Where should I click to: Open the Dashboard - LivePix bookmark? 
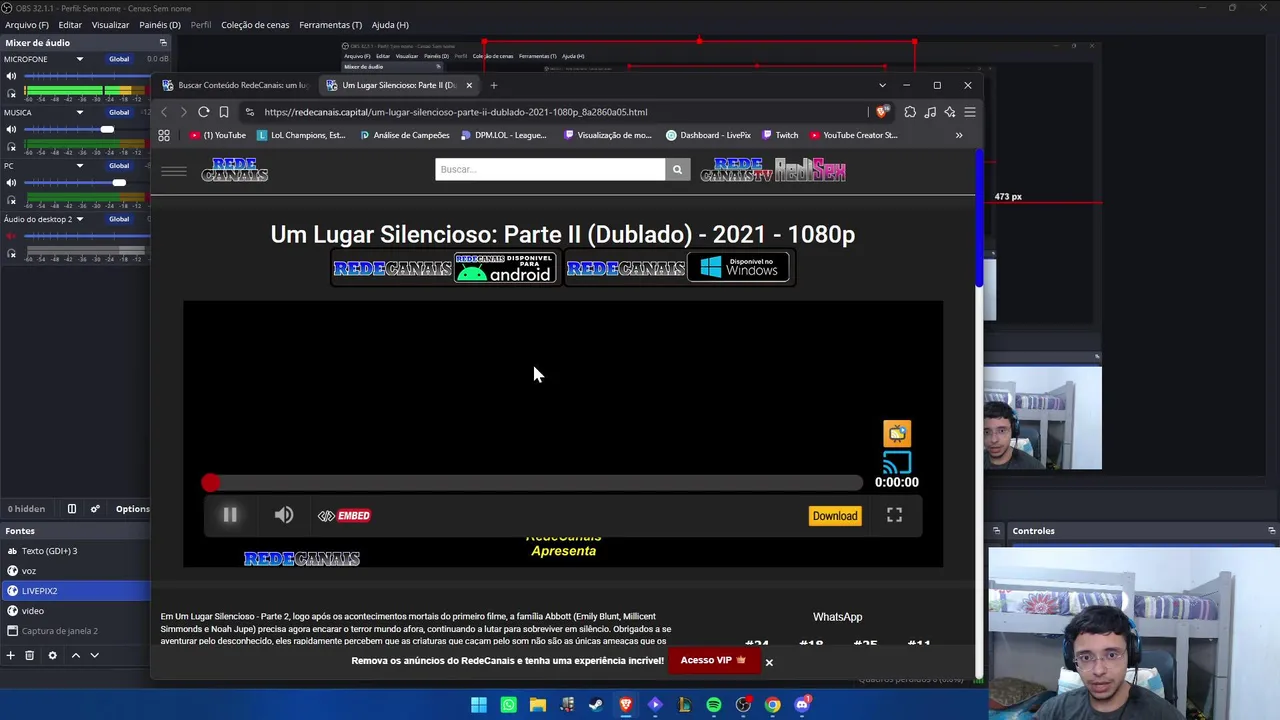pyautogui.click(x=708, y=135)
